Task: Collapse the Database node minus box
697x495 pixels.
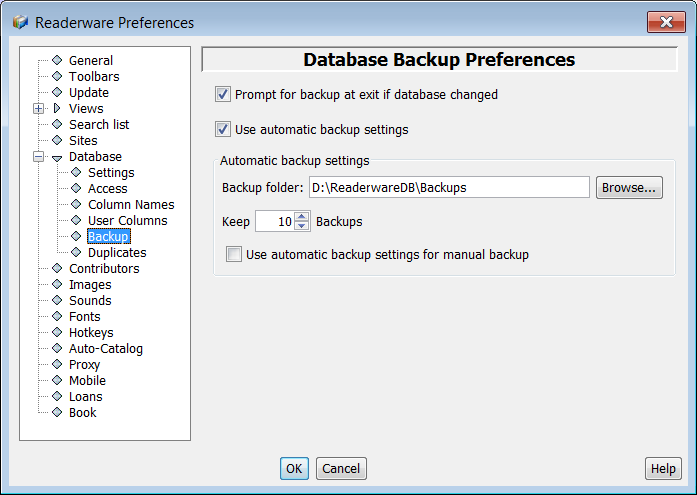Action: point(39,156)
